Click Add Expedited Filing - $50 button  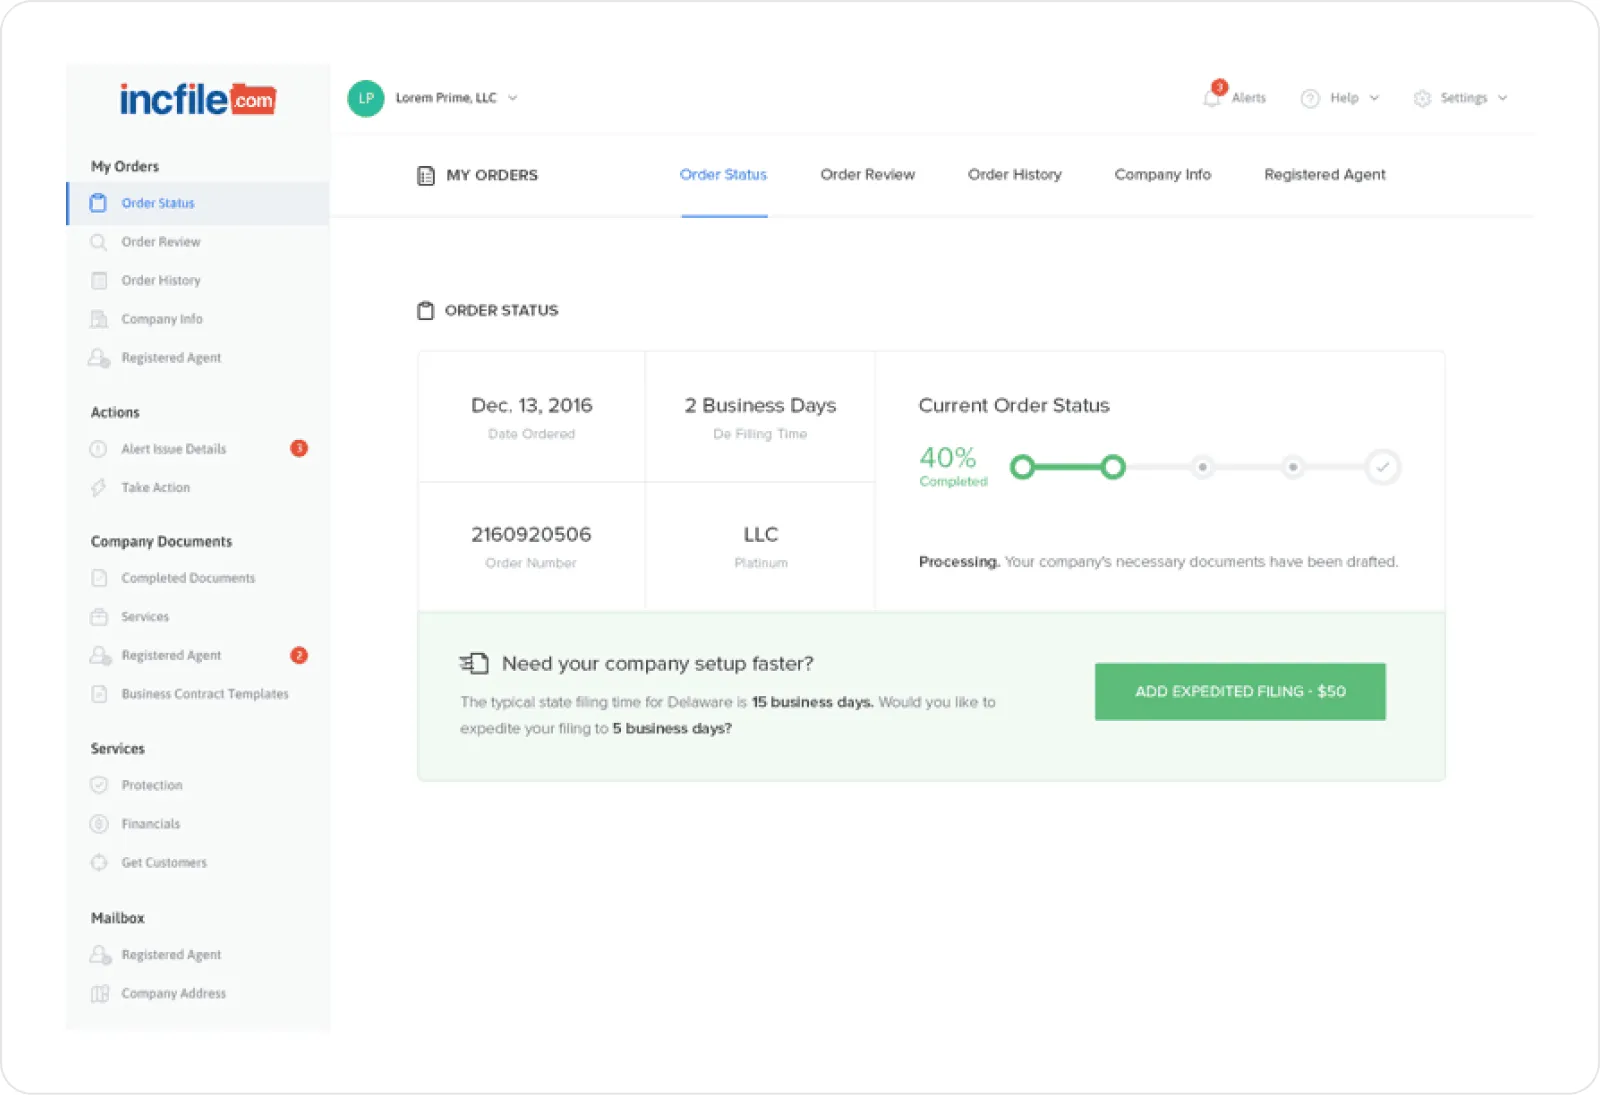pos(1240,691)
